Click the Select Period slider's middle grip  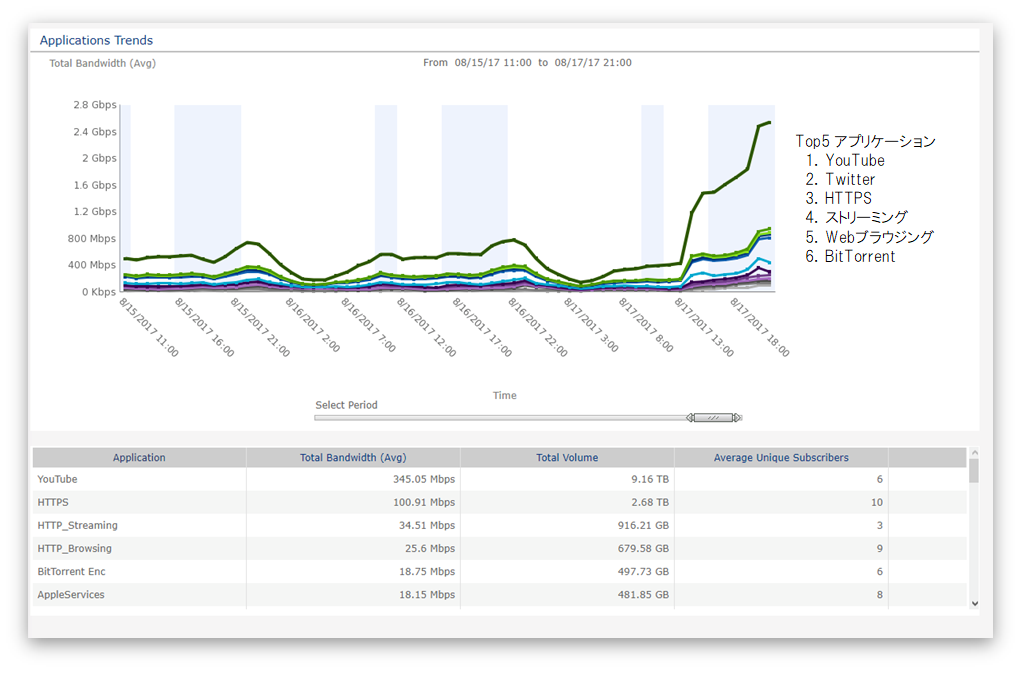[714, 418]
